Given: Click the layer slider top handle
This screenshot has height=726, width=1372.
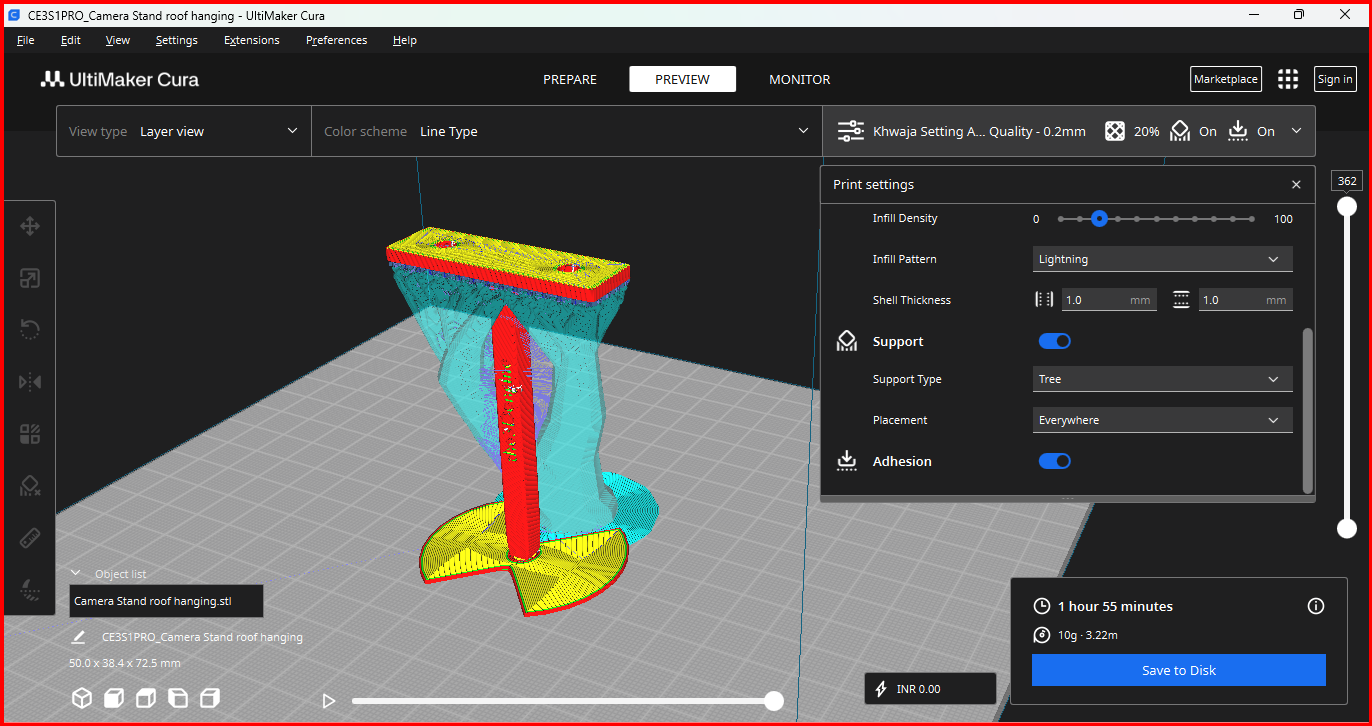Looking at the screenshot, I should coord(1348,206).
